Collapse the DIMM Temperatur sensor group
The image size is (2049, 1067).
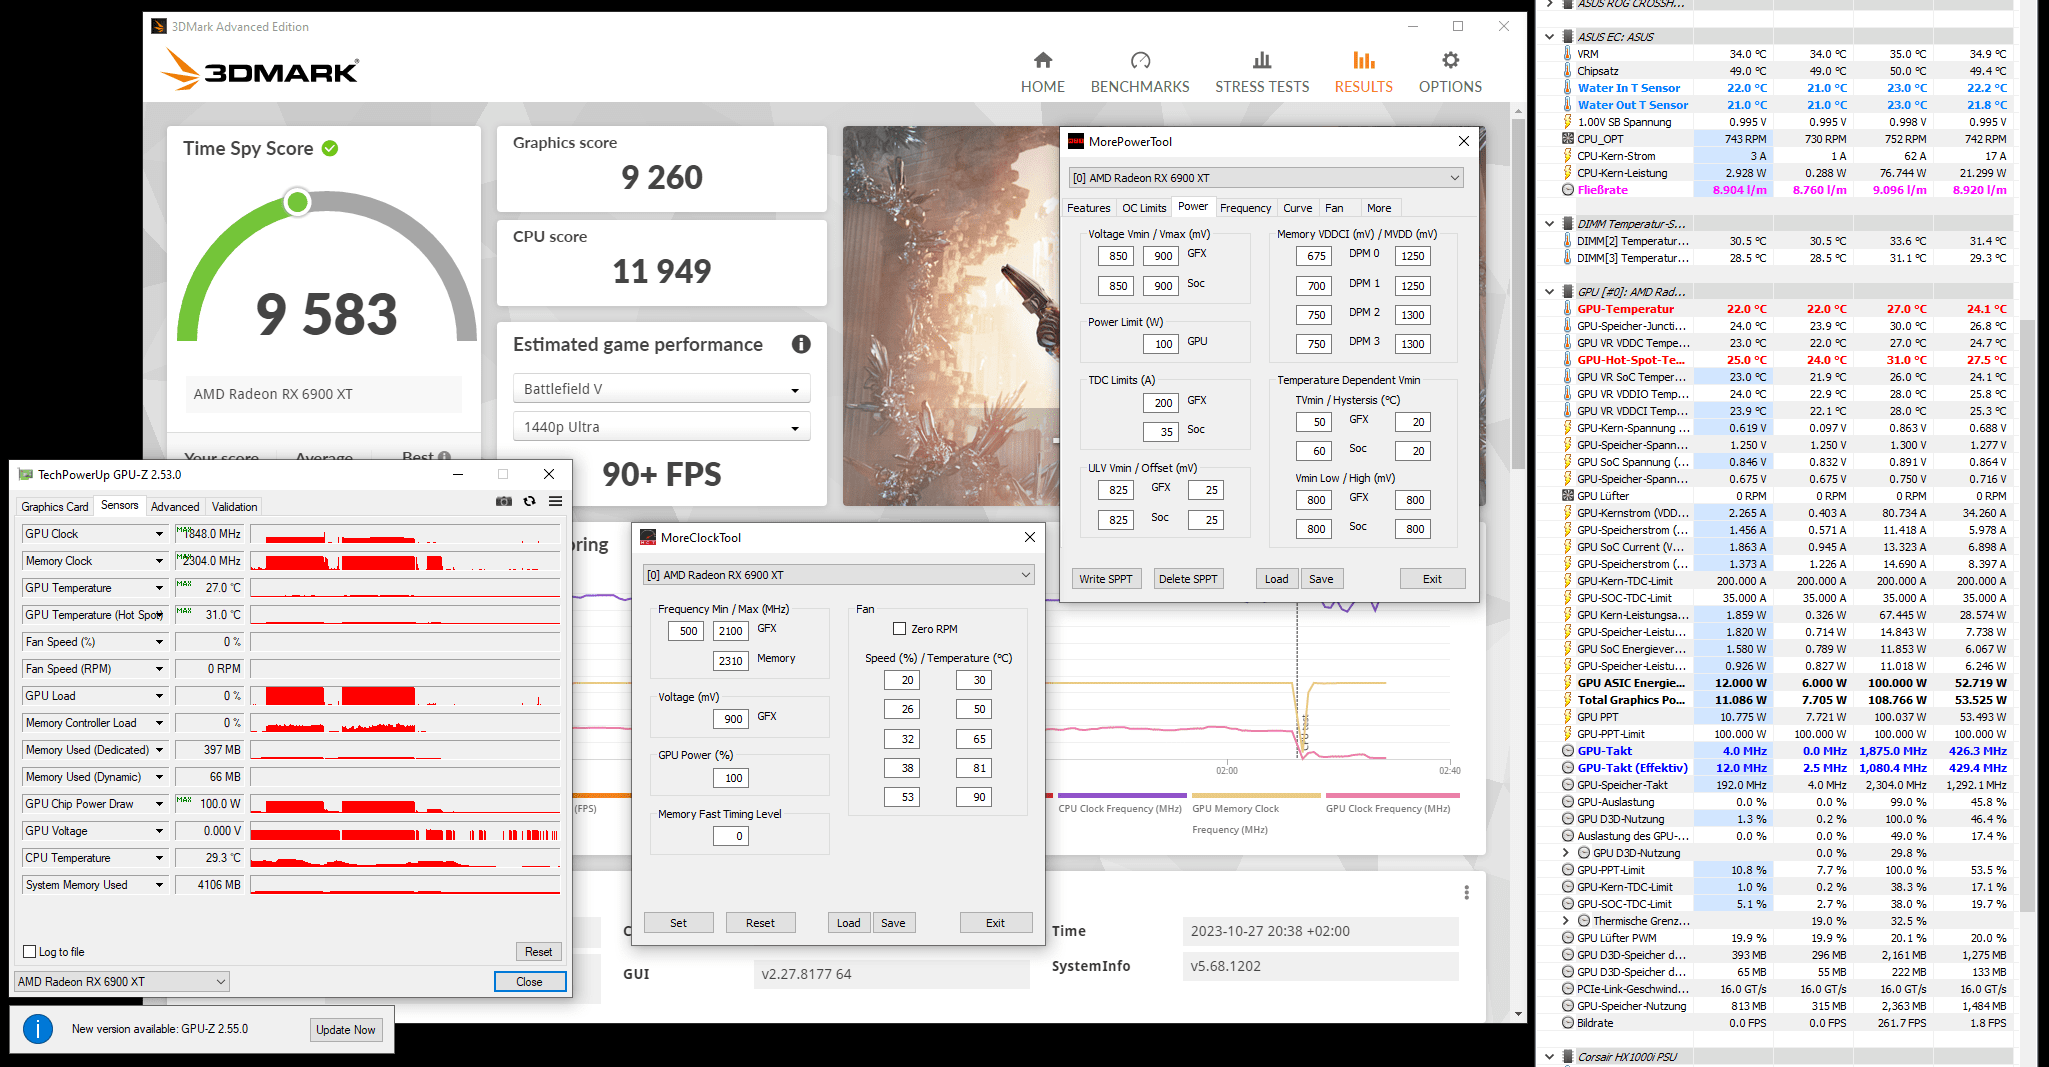(1550, 224)
